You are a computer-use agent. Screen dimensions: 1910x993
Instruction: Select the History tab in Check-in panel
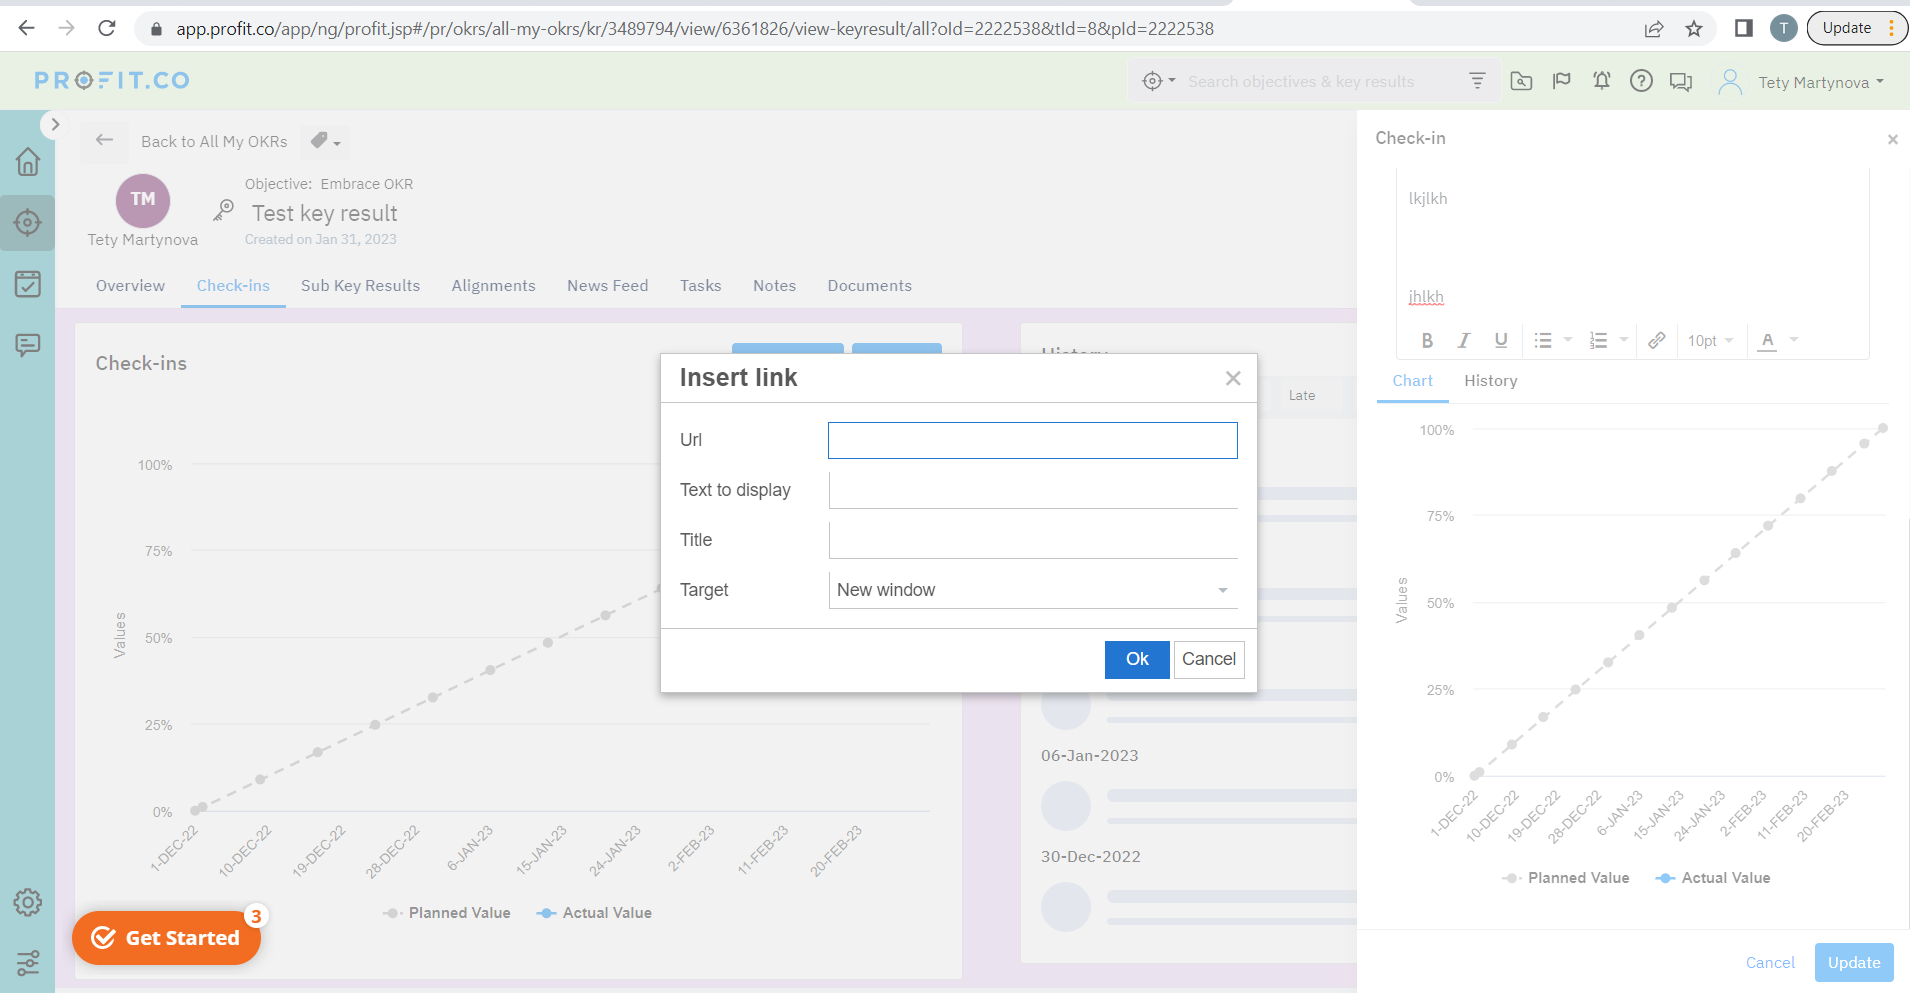tap(1490, 381)
